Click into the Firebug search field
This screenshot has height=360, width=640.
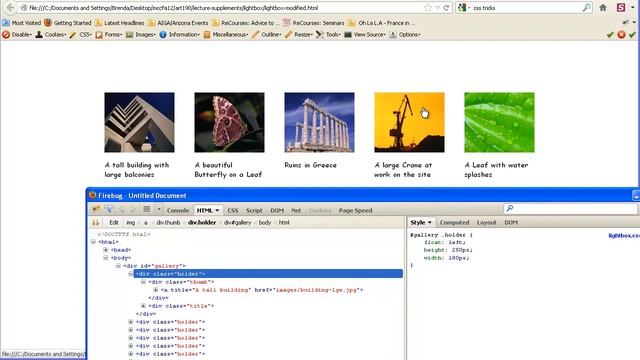[571, 209]
